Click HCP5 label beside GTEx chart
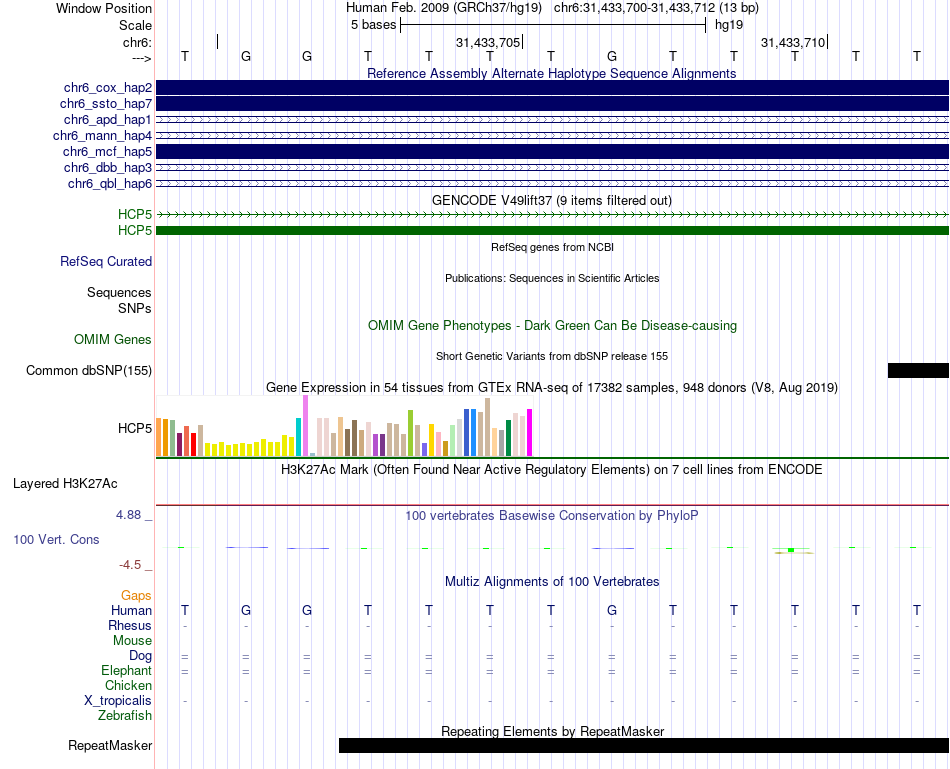950x769 pixels. (x=135, y=428)
